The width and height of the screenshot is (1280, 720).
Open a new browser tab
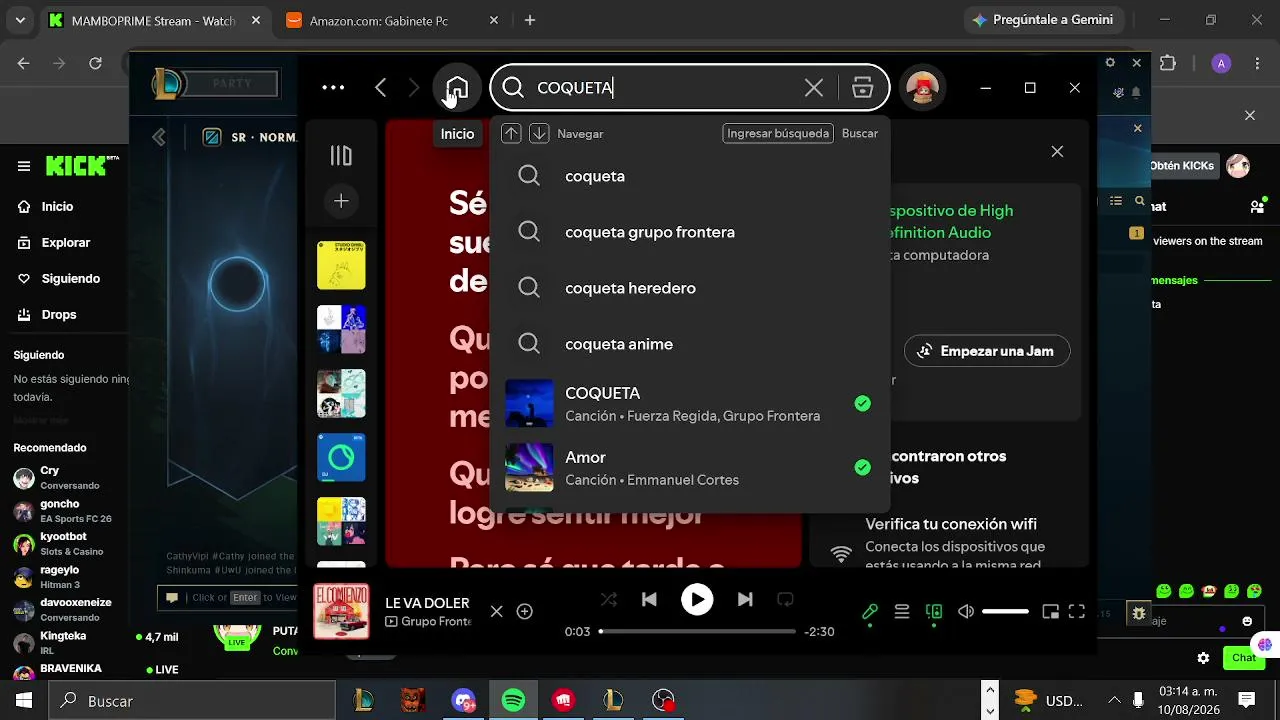pyautogui.click(x=530, y=20)
